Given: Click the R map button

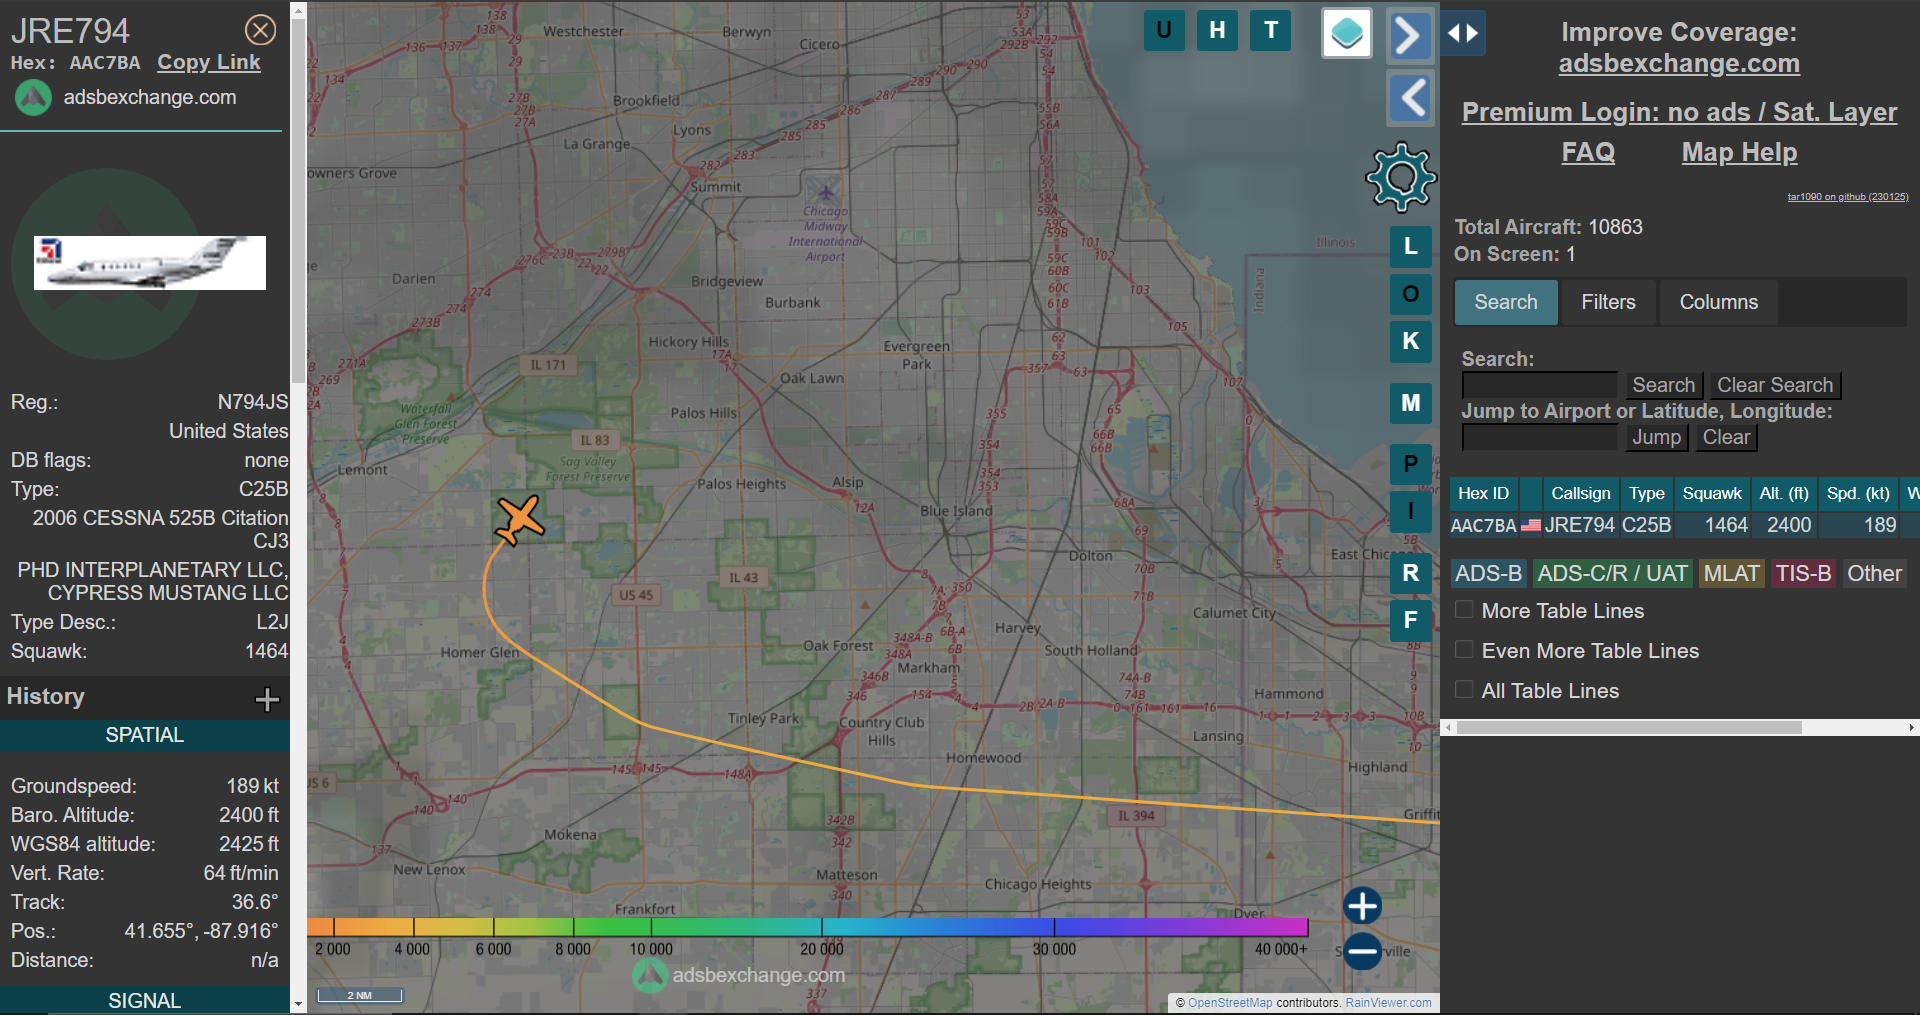Looking at the screenshot, I should [1410, 573].
